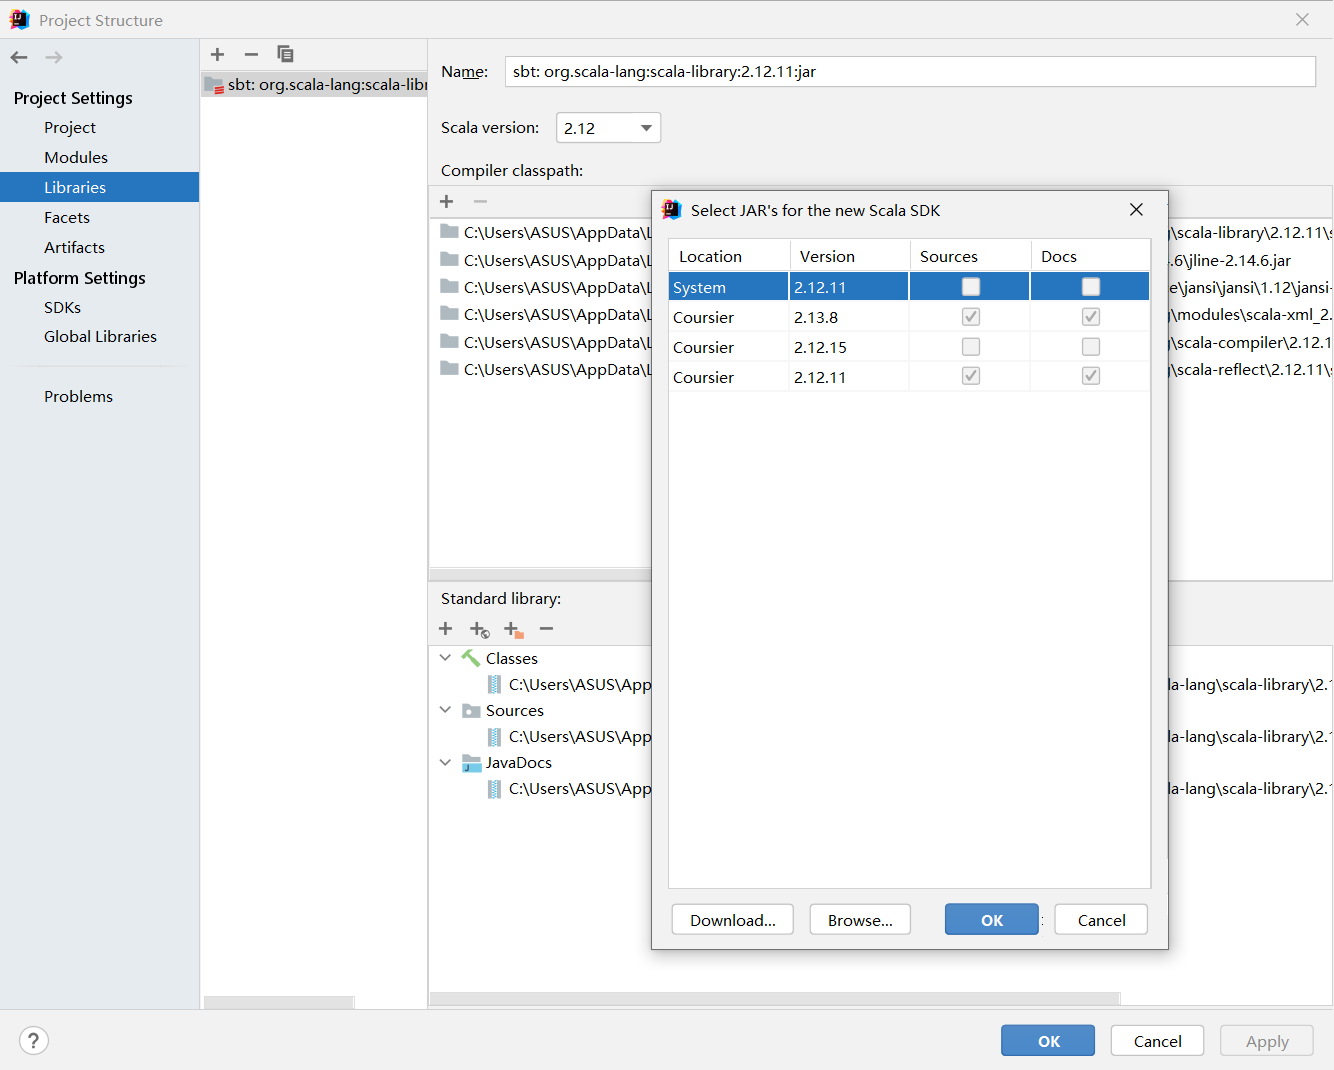The image size is (1334, 1070).
Task: Remove selected library with minus icon
Action: click(251, 54)
